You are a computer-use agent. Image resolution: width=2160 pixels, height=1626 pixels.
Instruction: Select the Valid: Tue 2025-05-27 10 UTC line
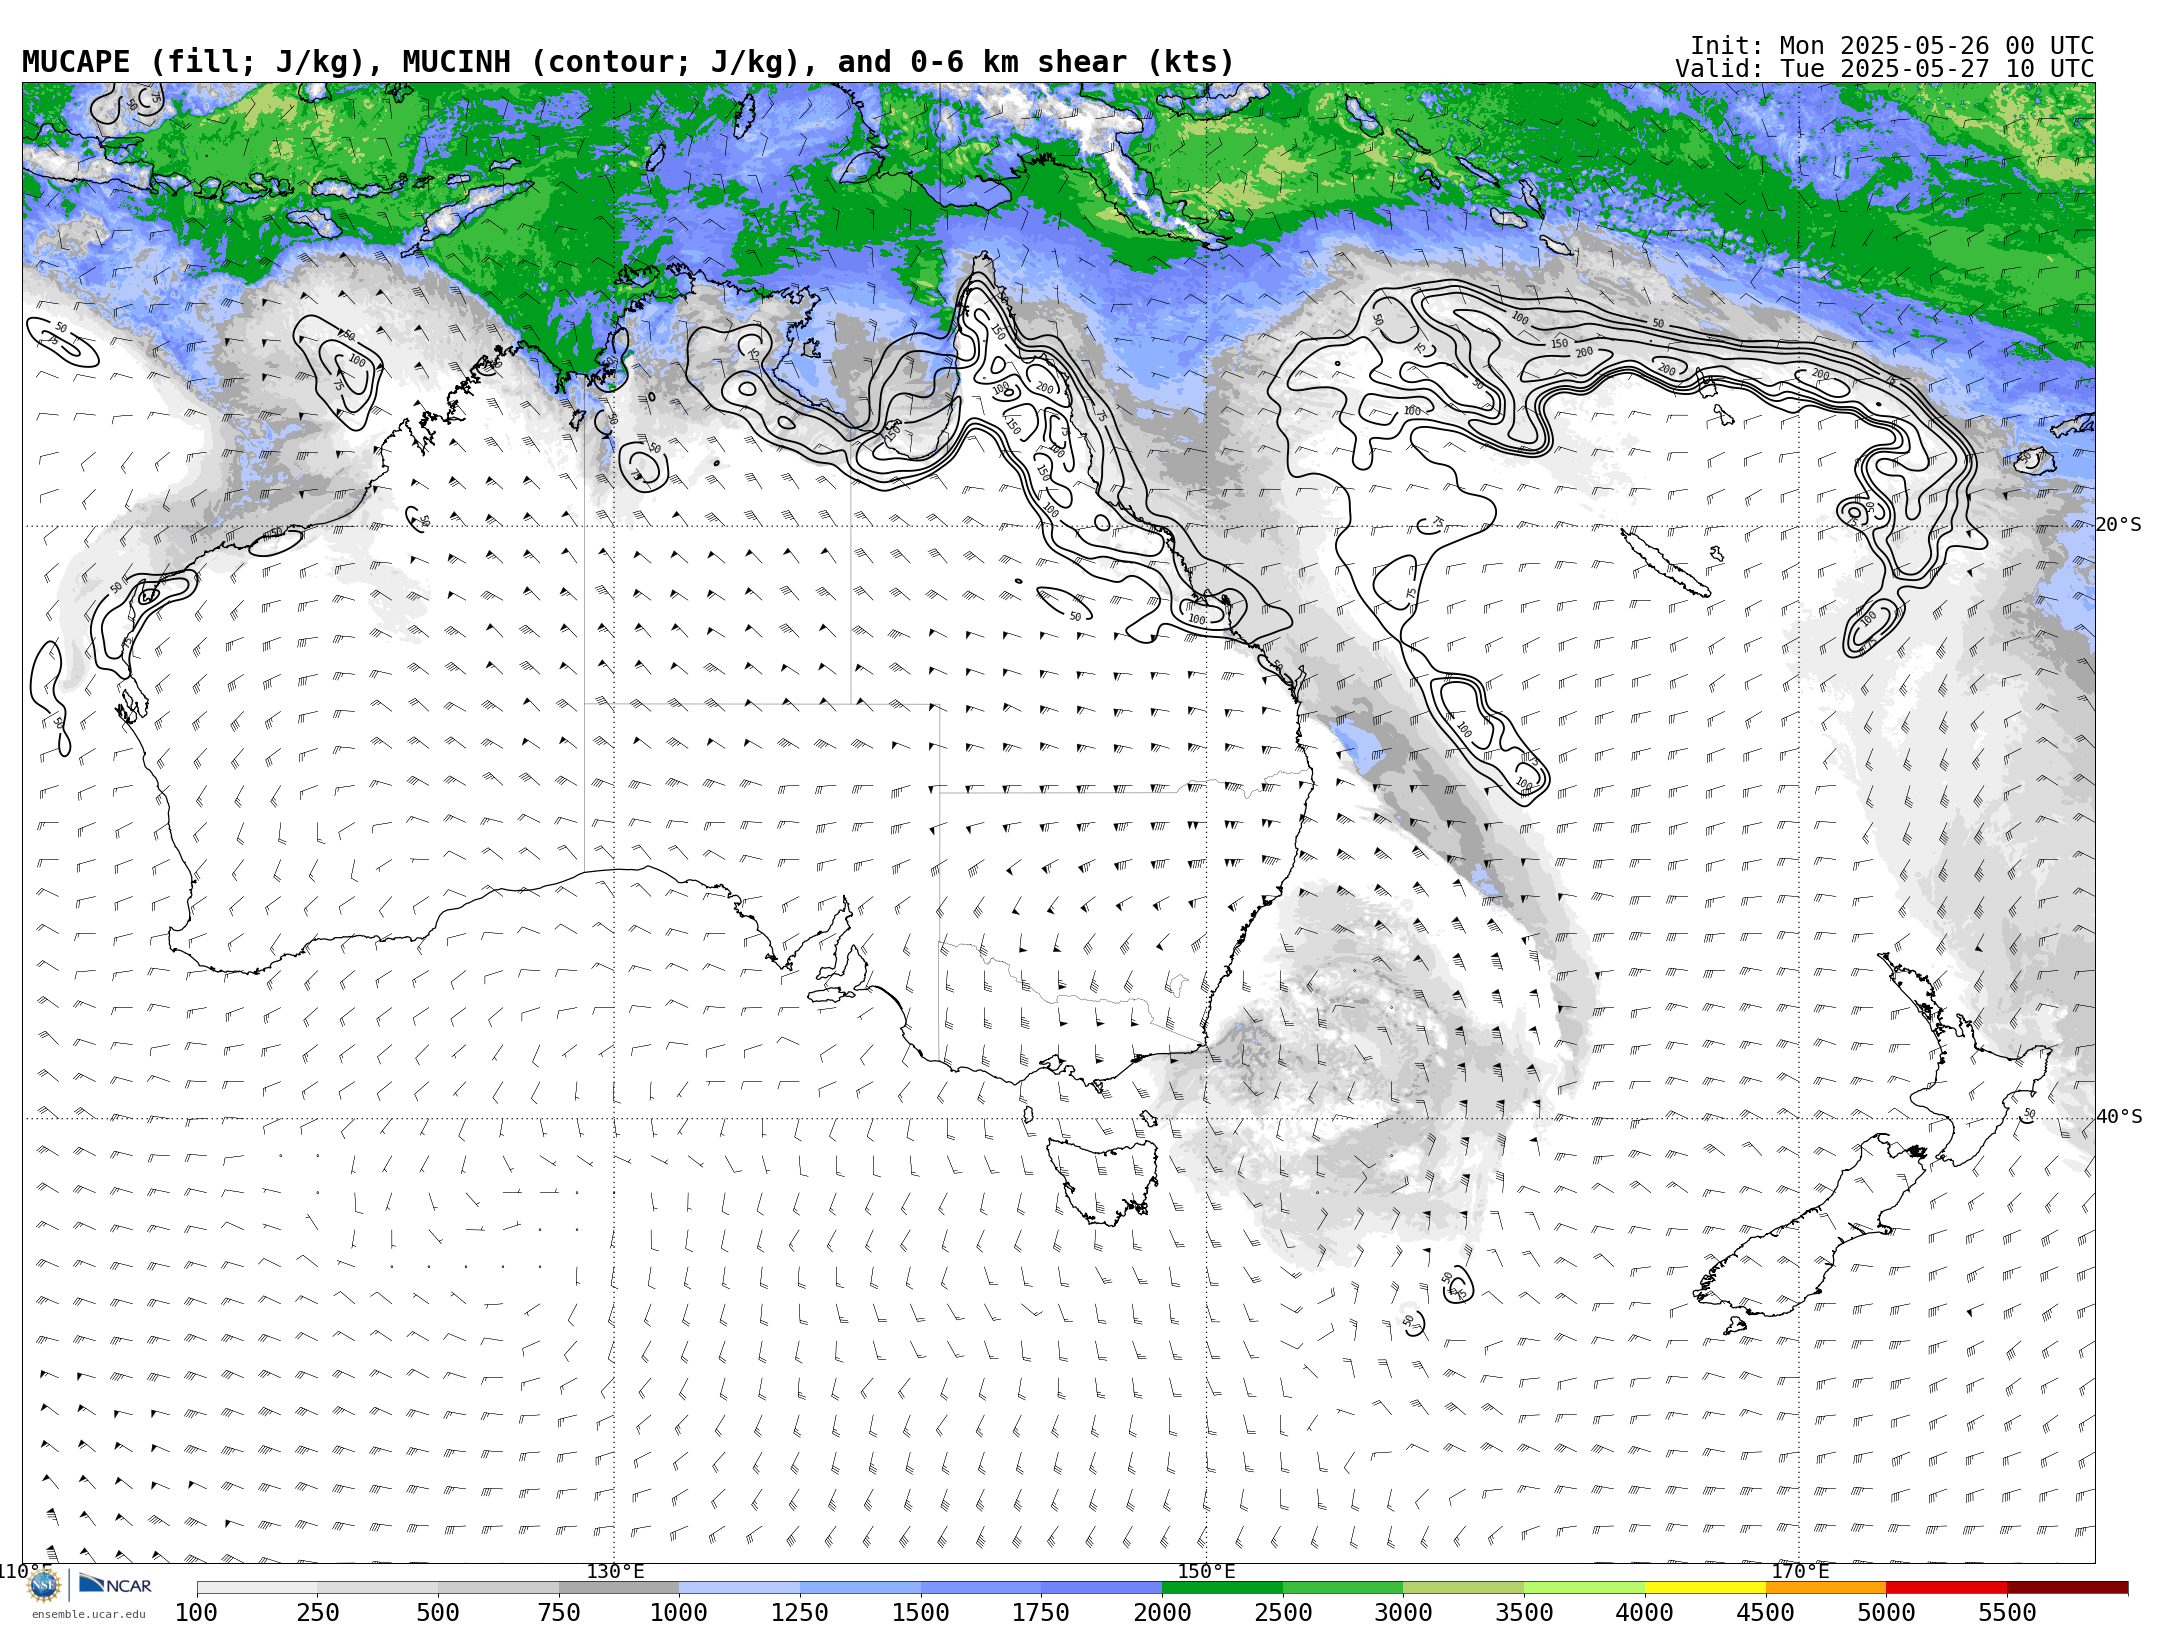(x=1884, y=69)
